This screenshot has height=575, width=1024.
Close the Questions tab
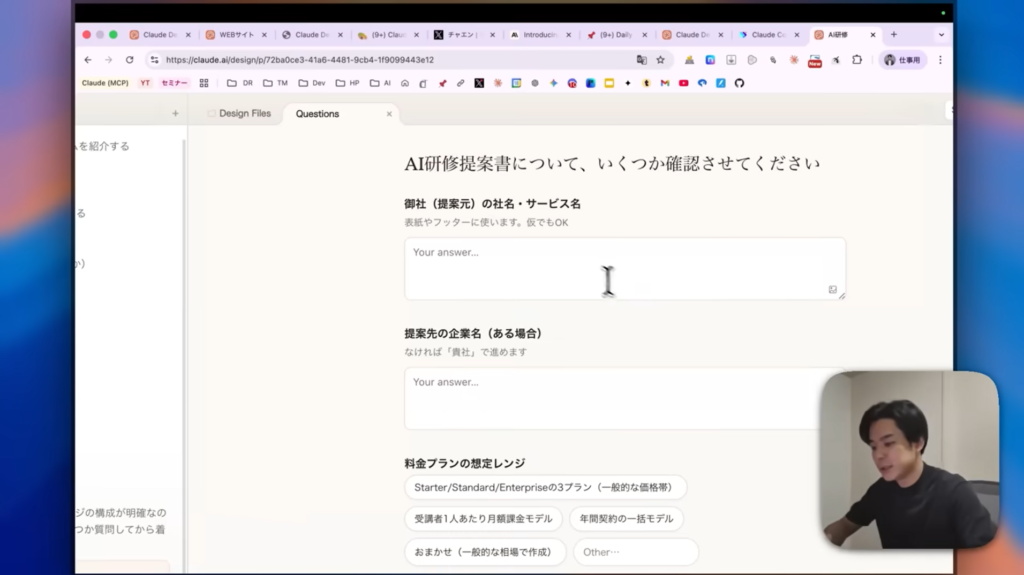(x=389, y=114)
